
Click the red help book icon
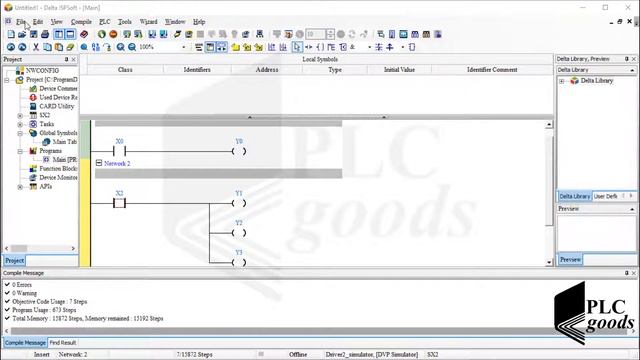pyautogui.click(x=84, y=34)
